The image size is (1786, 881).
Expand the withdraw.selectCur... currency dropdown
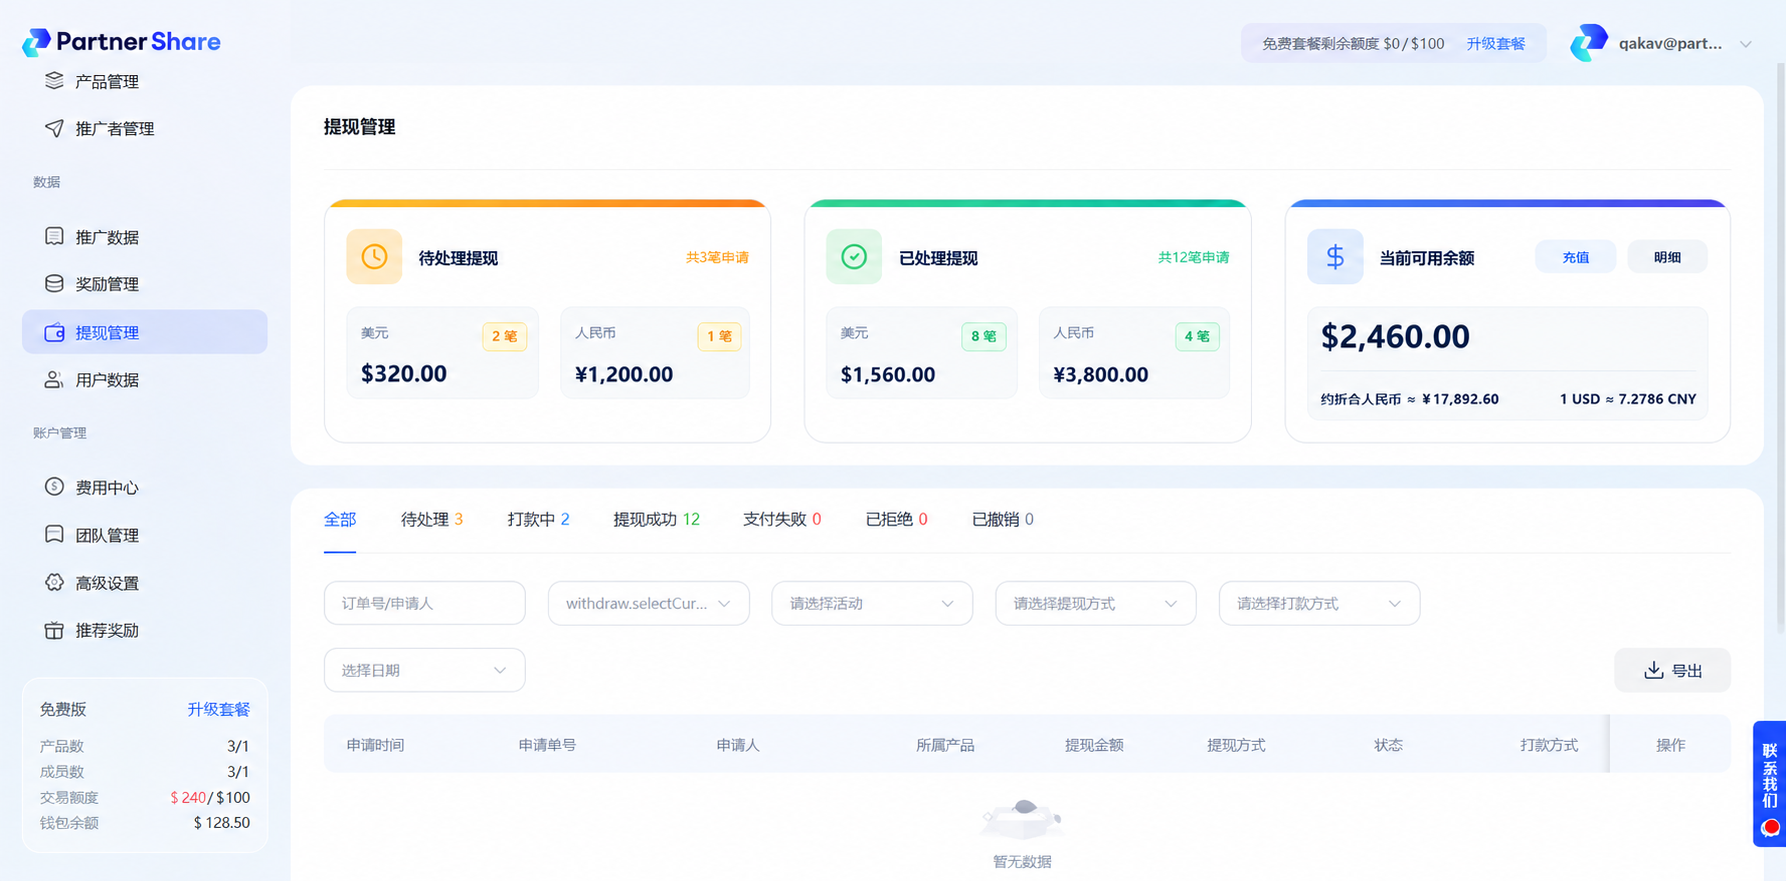click(x=648, y=603)
